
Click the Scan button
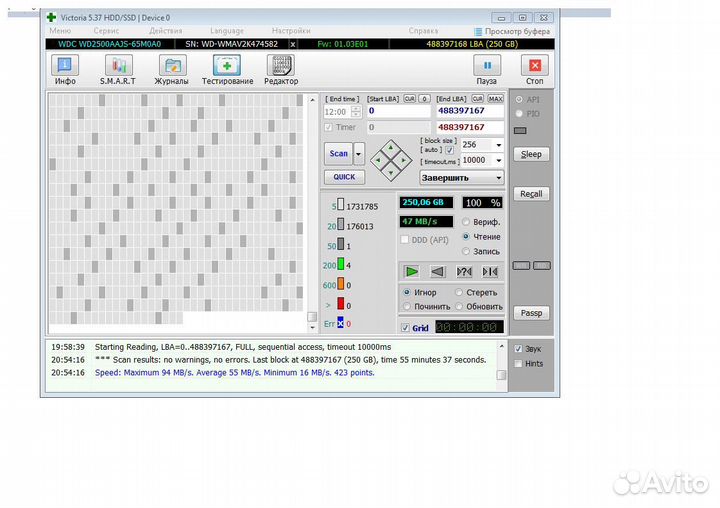point(338,154)
